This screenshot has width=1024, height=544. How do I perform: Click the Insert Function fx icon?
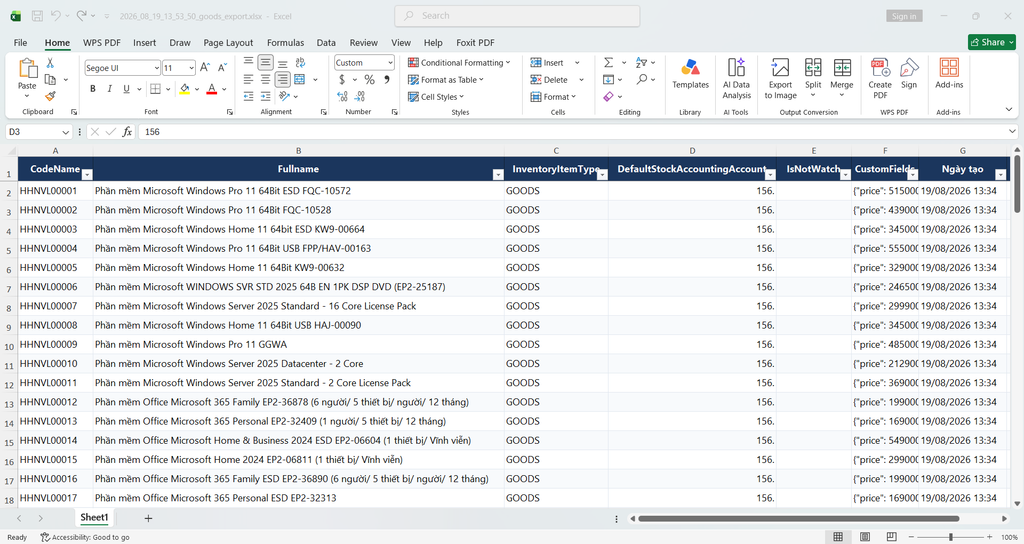(127, 132)
